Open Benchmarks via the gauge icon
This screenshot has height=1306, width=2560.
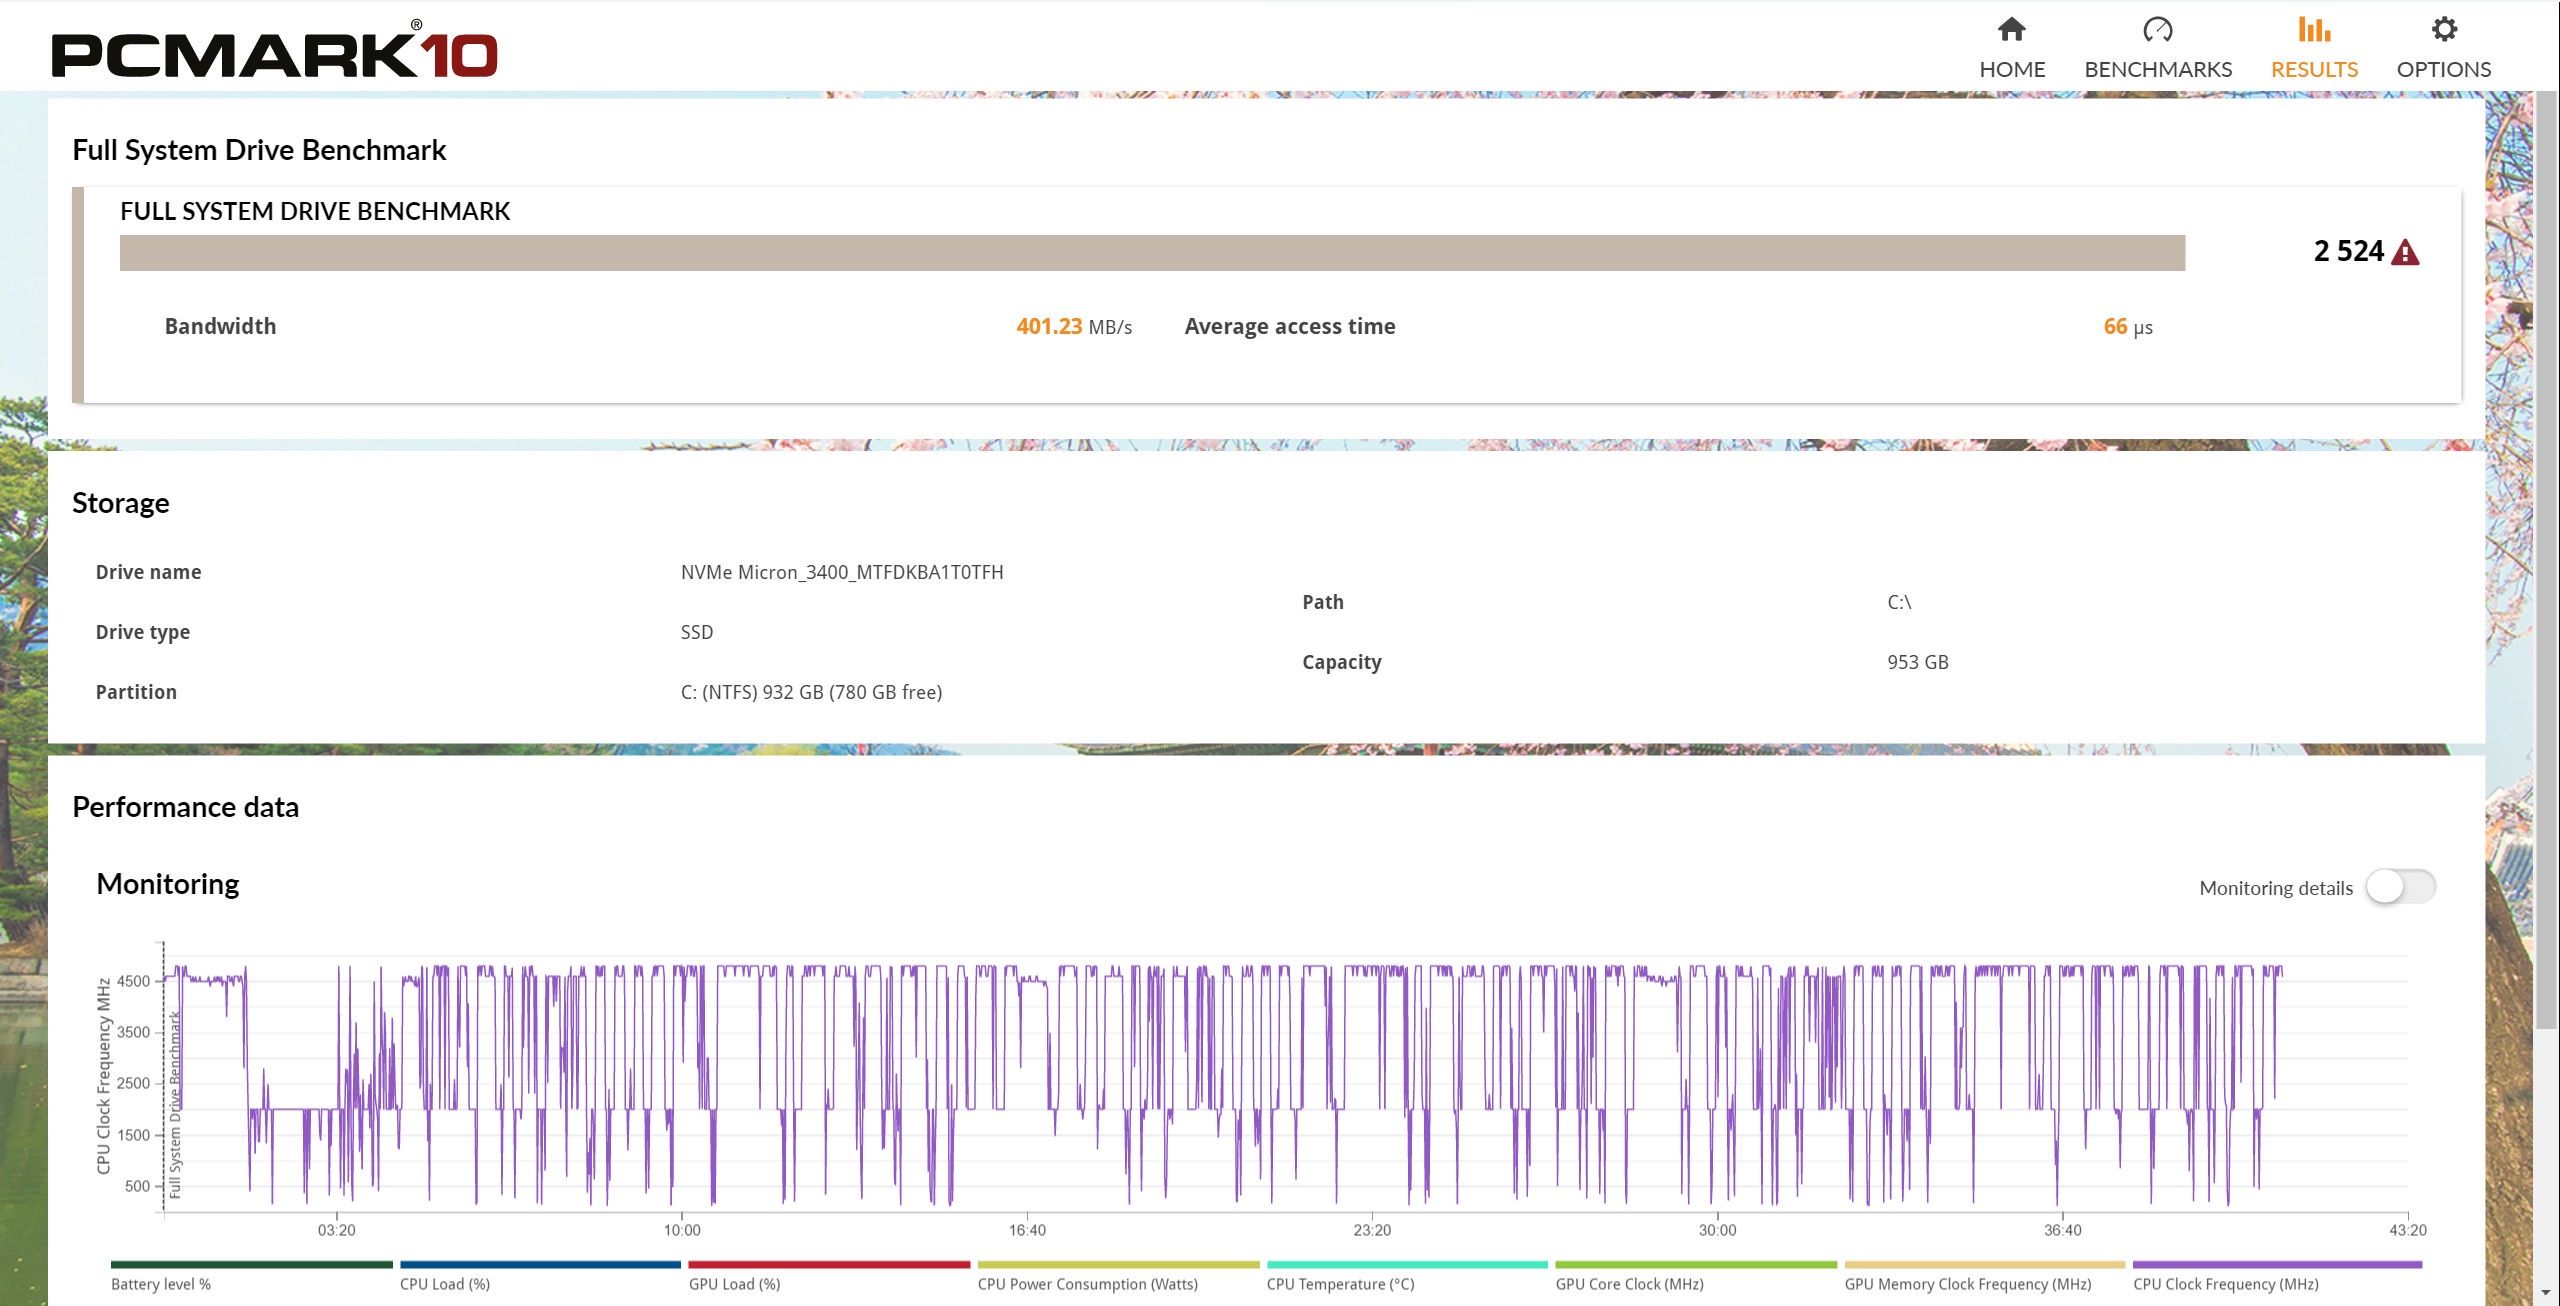2158,29
